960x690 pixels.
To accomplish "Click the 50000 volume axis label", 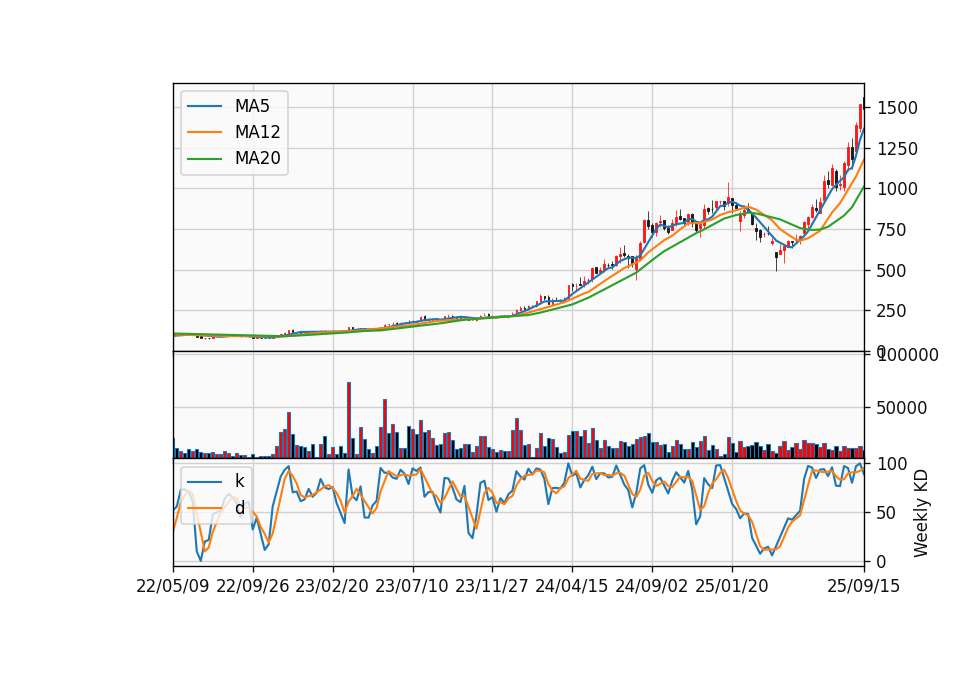I will pos(901,408).
